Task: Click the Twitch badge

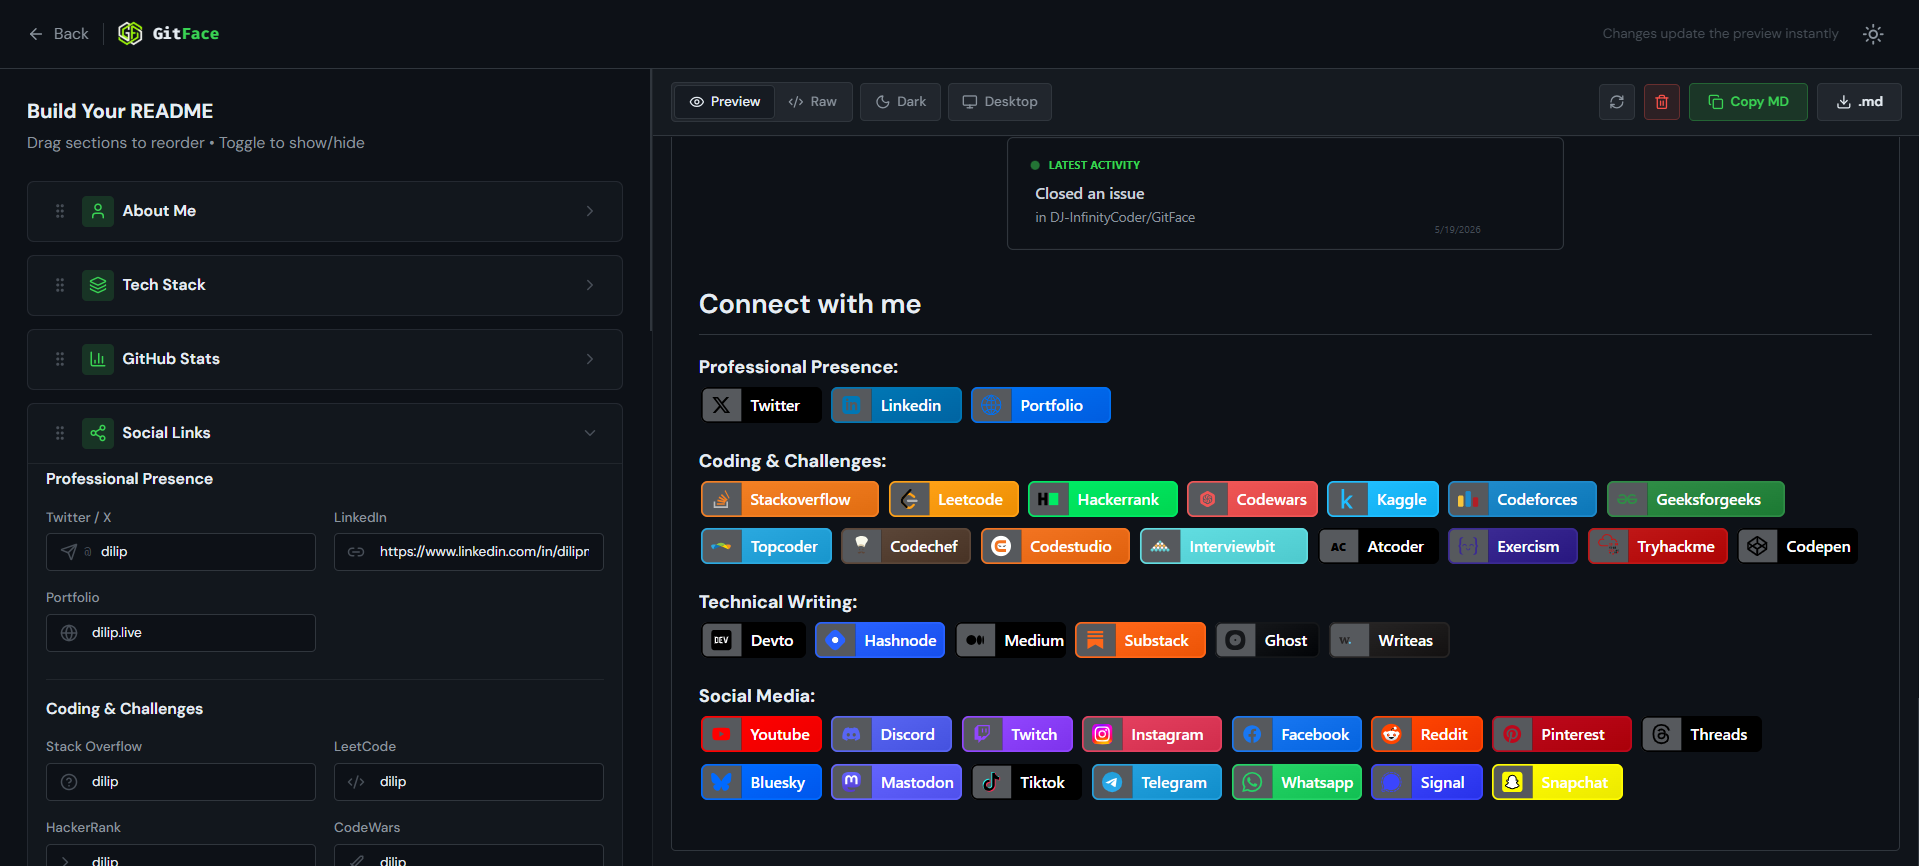Action: (1017, 734)
